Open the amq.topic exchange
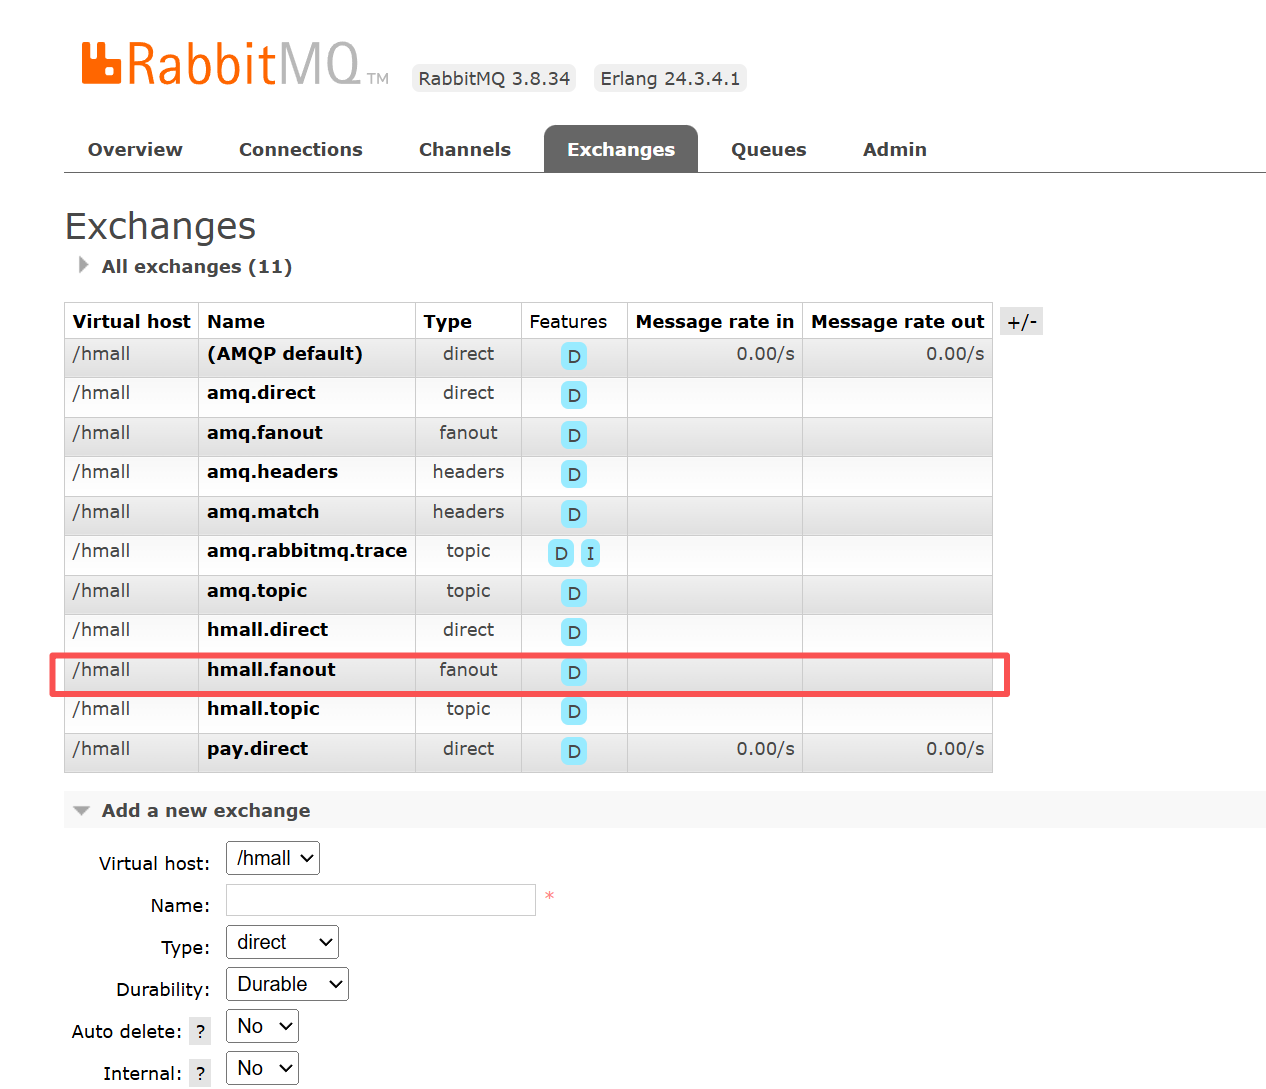The height and width of the screenshot is (1089, 1266). pyautogui.click(x=257, y=591)
